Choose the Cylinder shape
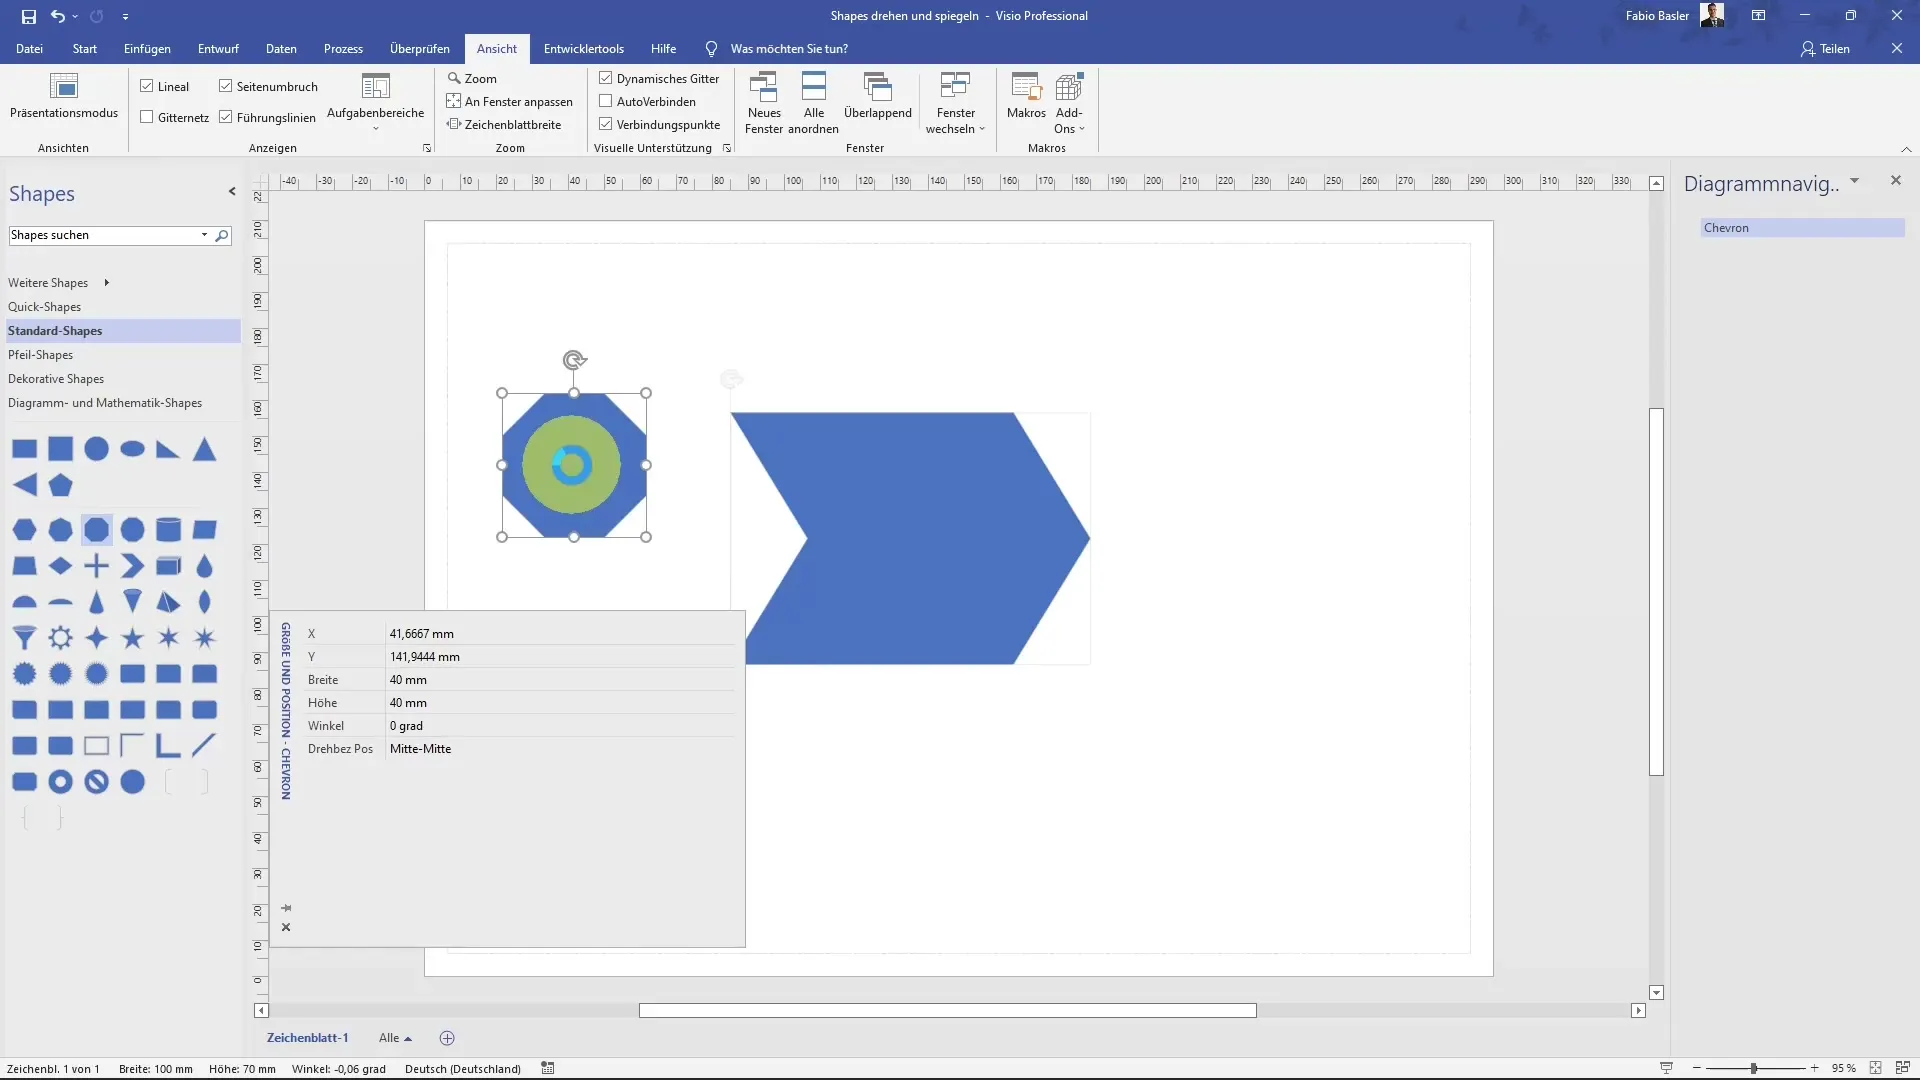This screenshot has width=1920, height=1080. 168,529
